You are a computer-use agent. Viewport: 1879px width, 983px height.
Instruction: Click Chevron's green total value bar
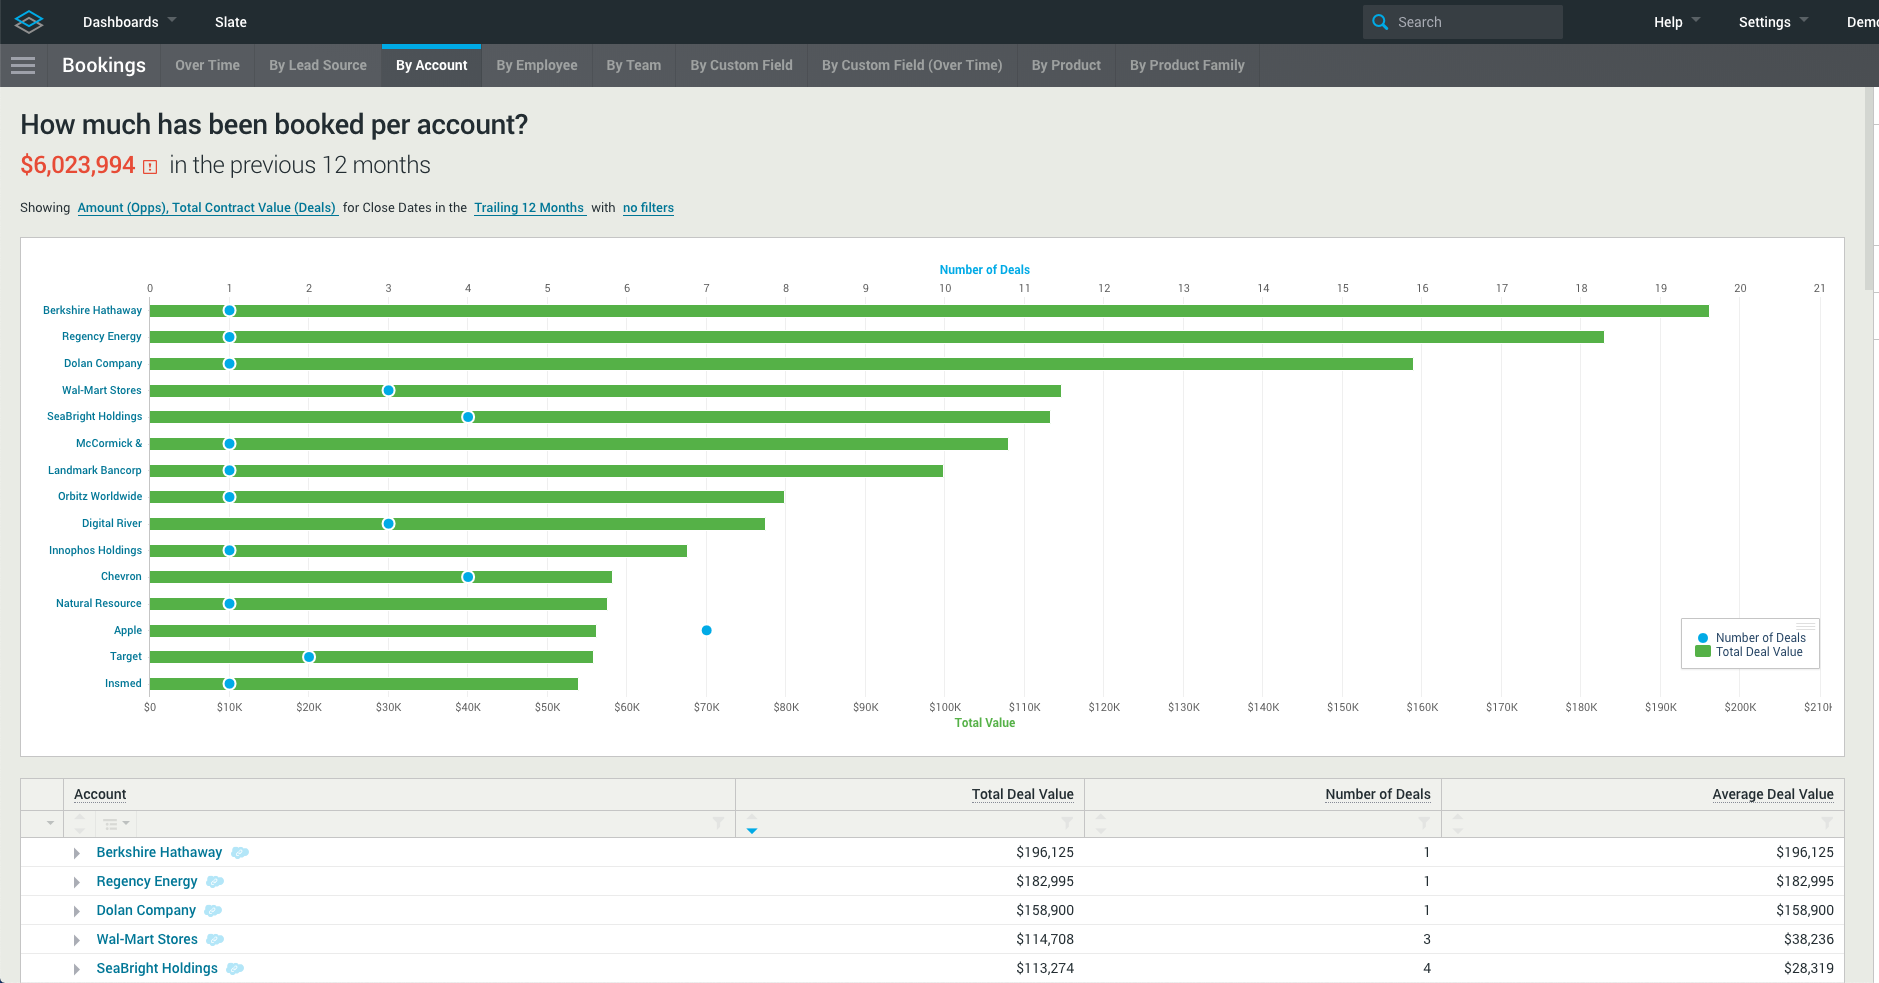tap(381, 577)
